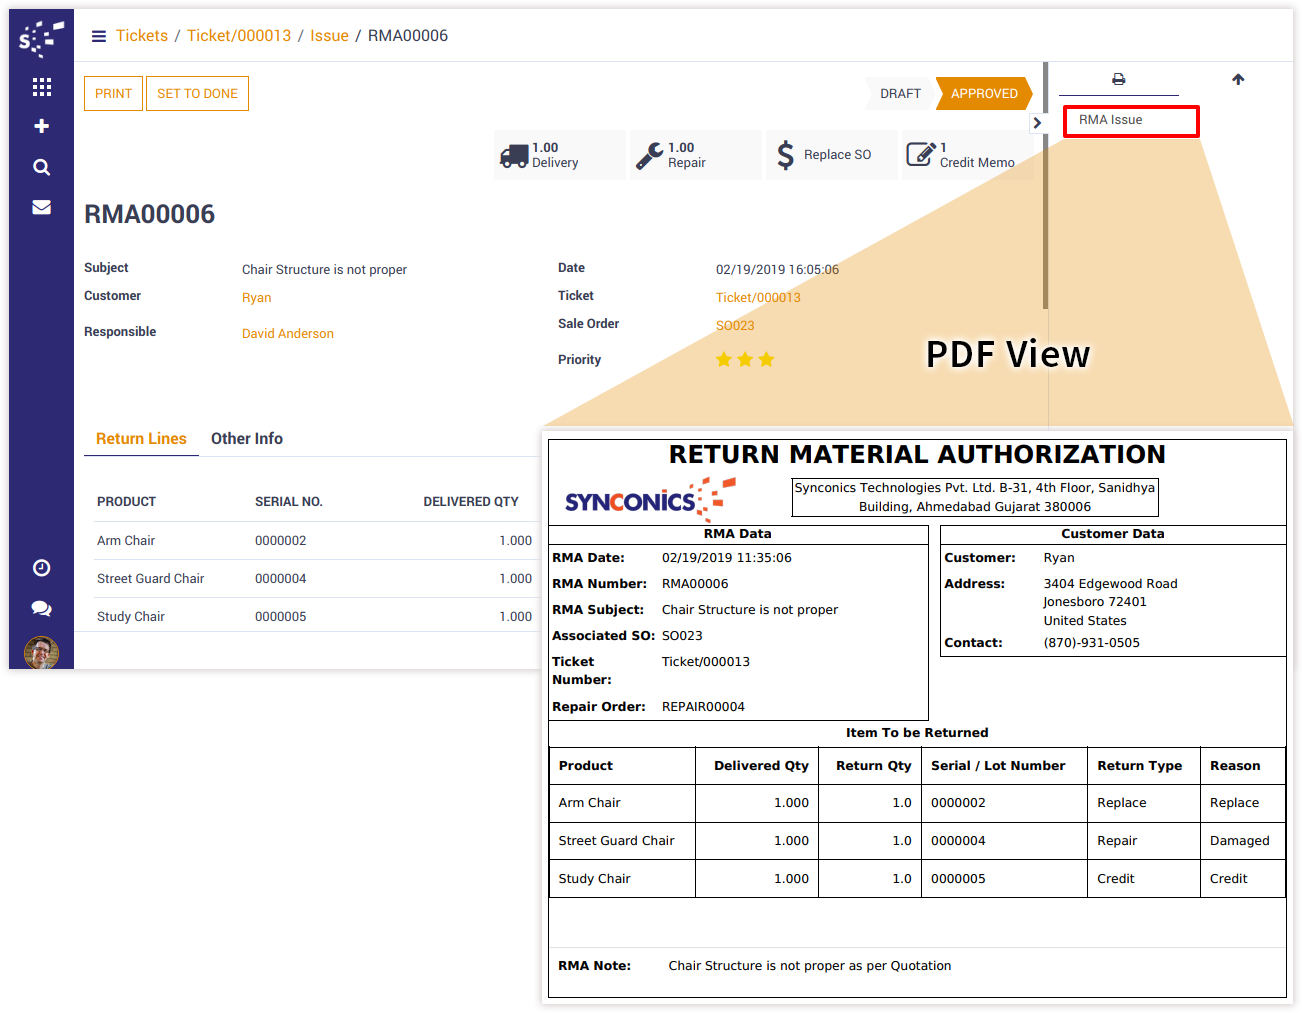Screen dimensions: 1302x1013
Task: Toggle the hamburger menu beside Tickets
Action: (99, 36)
